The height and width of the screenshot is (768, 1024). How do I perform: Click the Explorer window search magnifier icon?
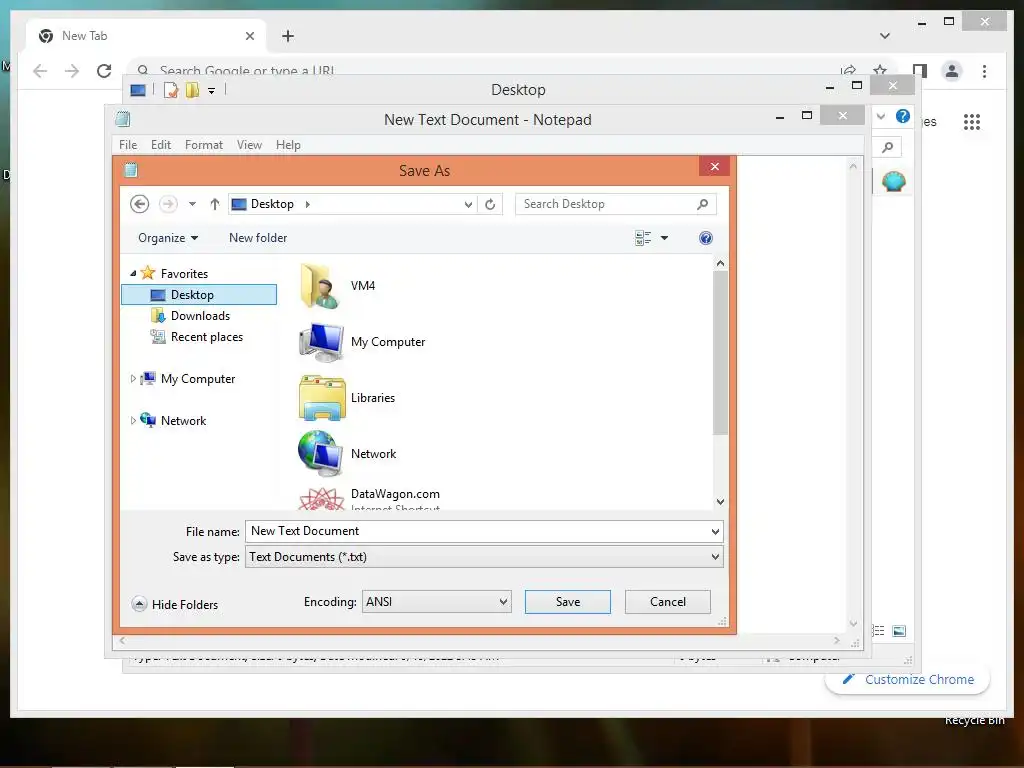887,147
